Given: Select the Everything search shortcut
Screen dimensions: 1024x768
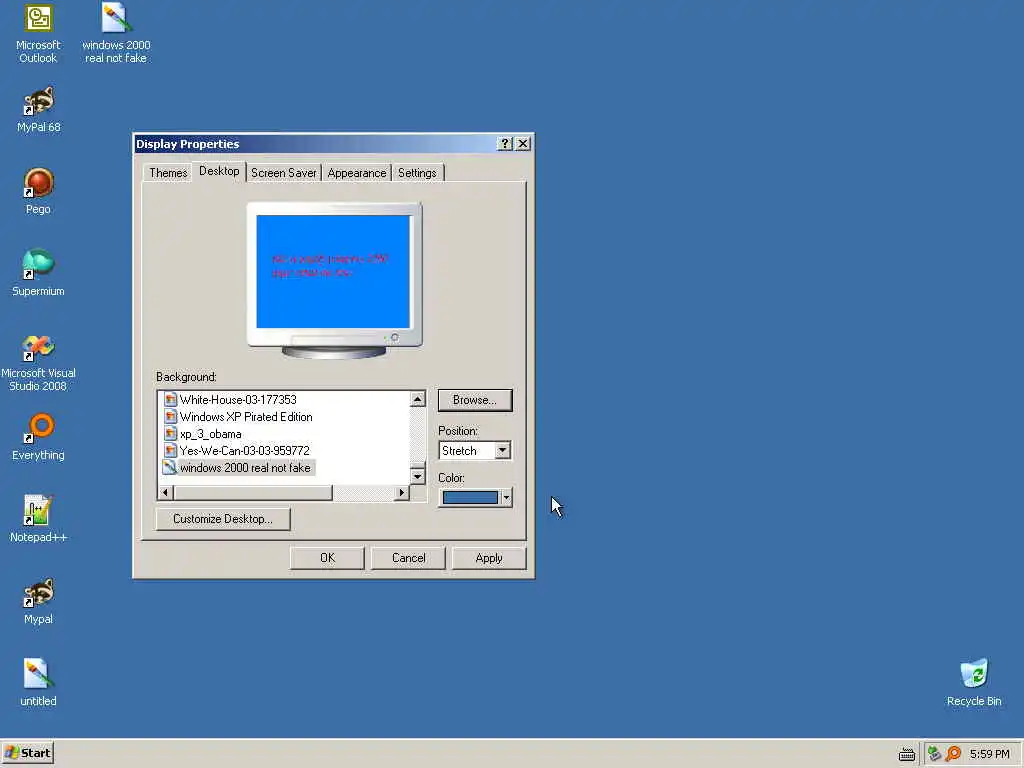Looking at the screenshot, I should (39, 438).
